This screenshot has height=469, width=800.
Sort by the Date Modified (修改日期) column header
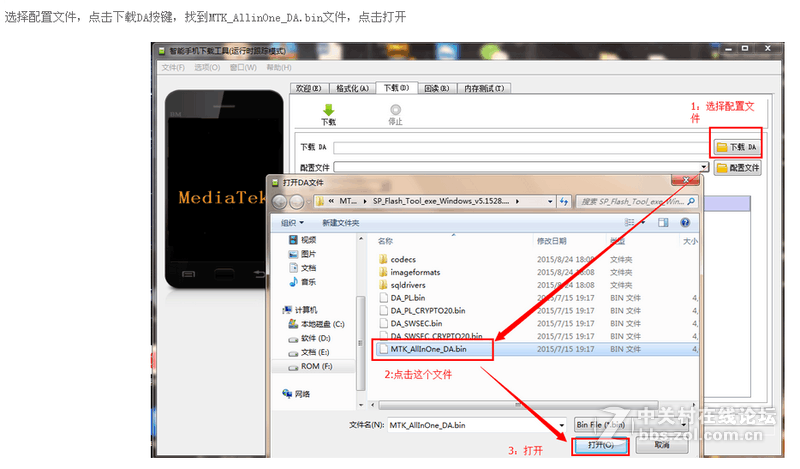point(552,241)
